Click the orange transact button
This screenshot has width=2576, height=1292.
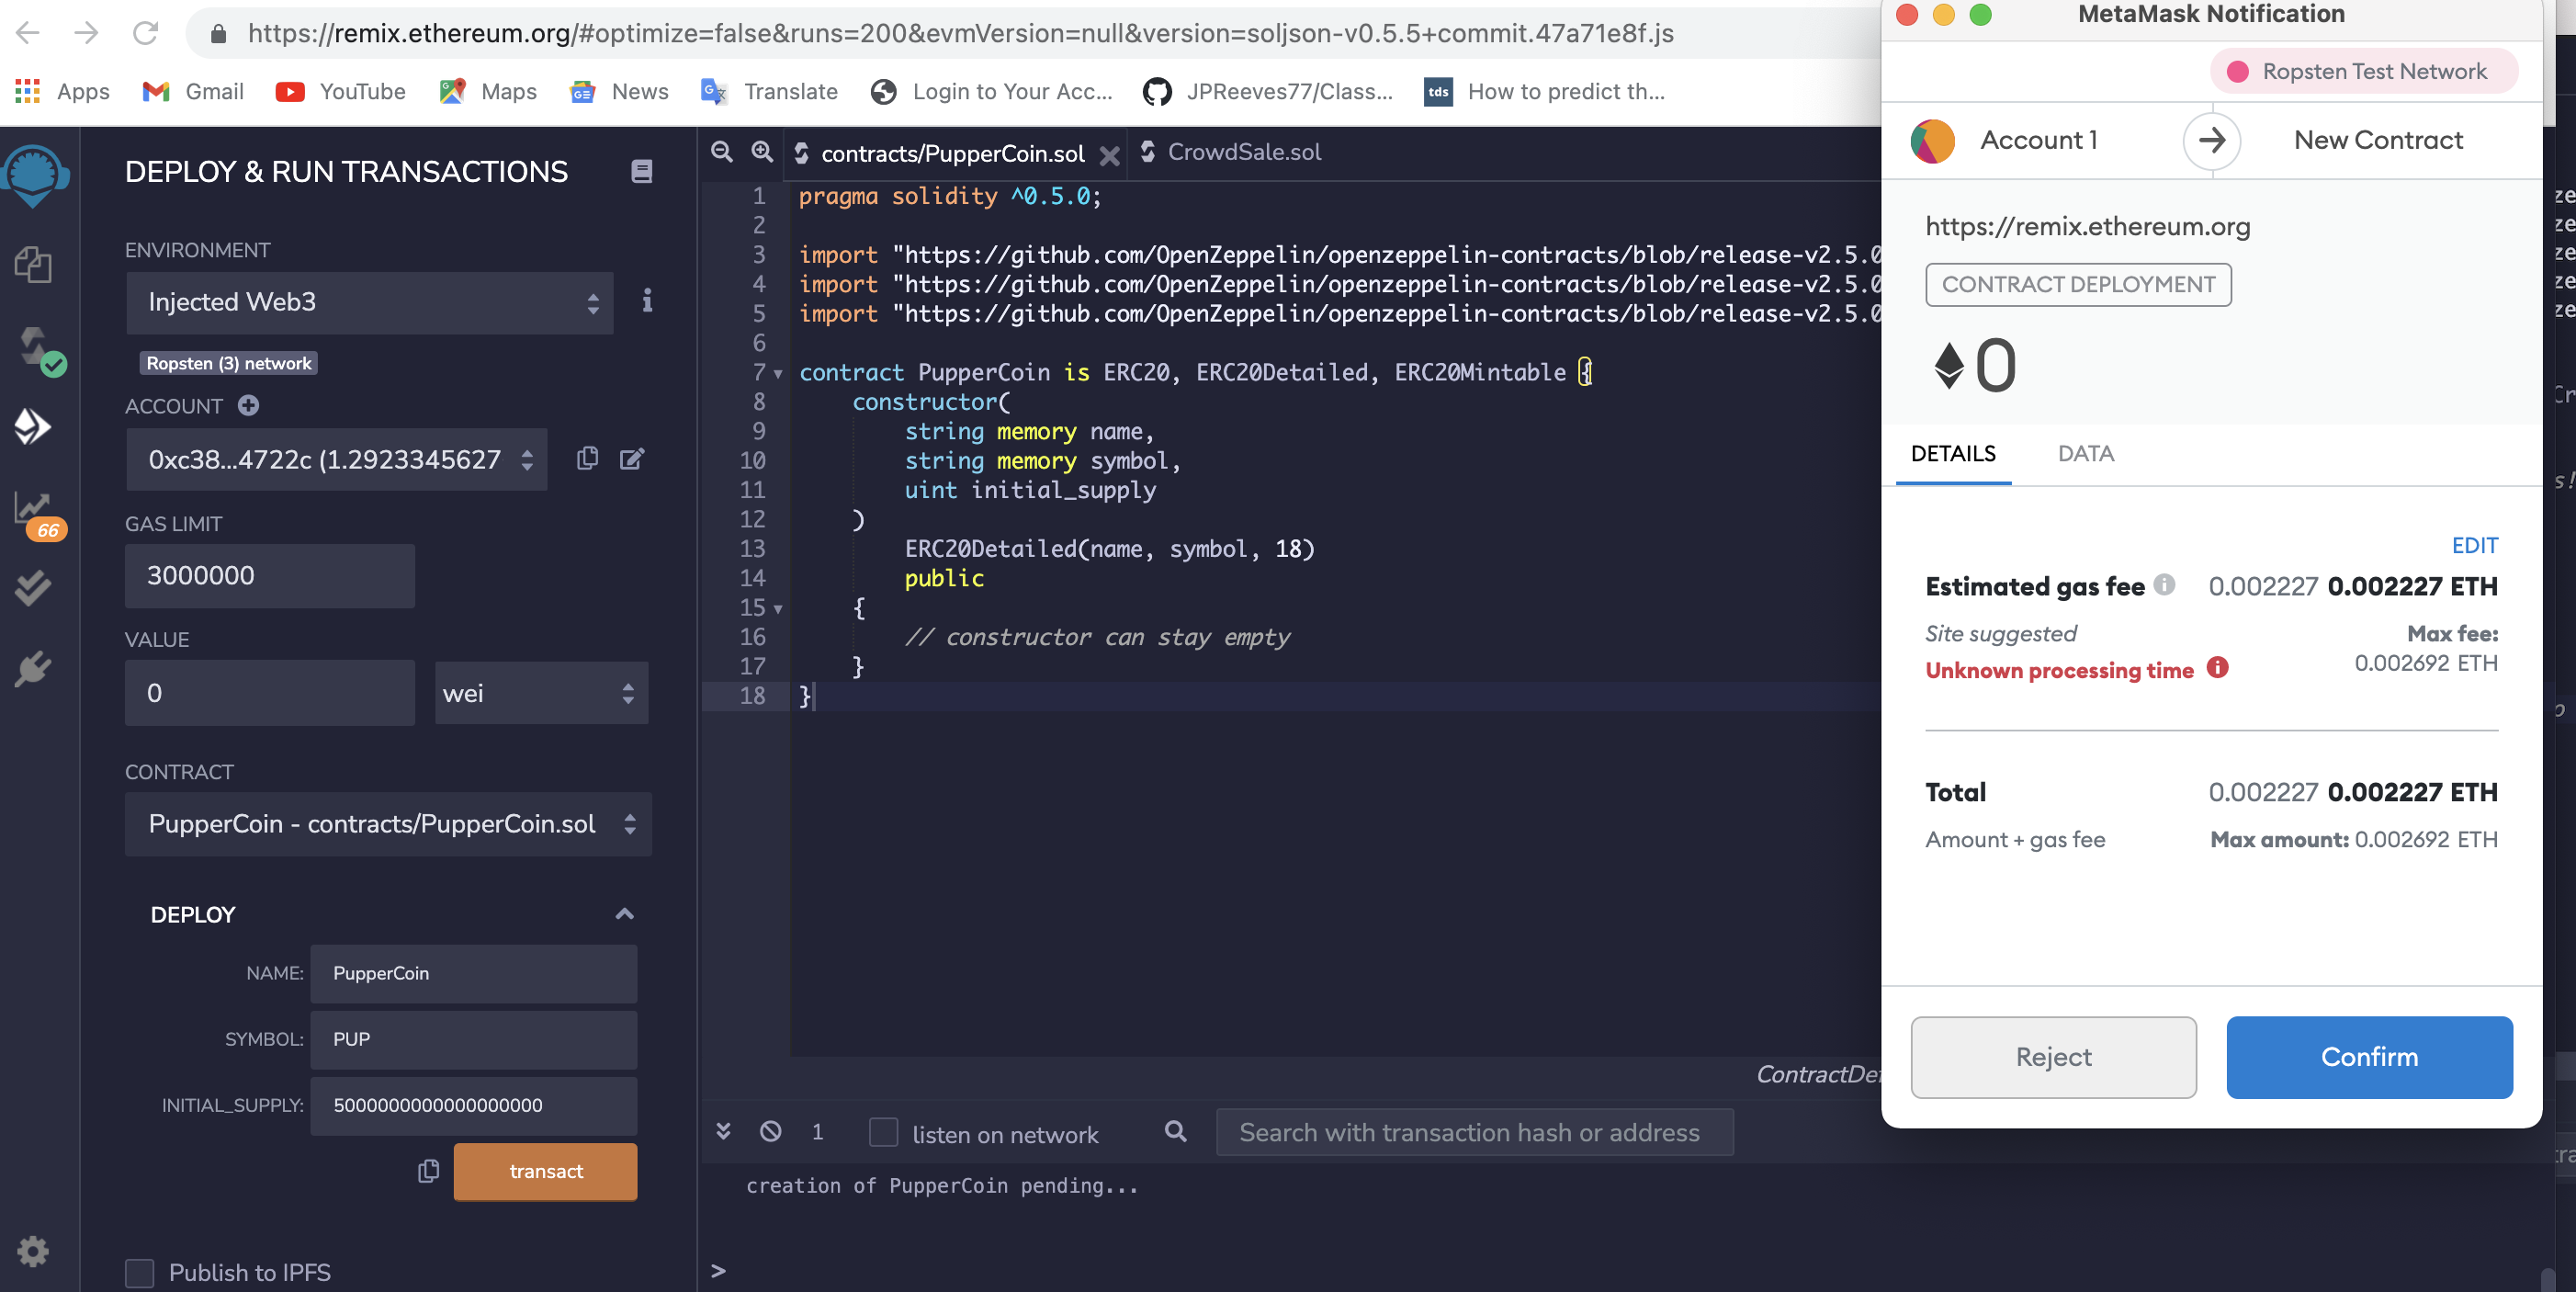click(545, 1171)
